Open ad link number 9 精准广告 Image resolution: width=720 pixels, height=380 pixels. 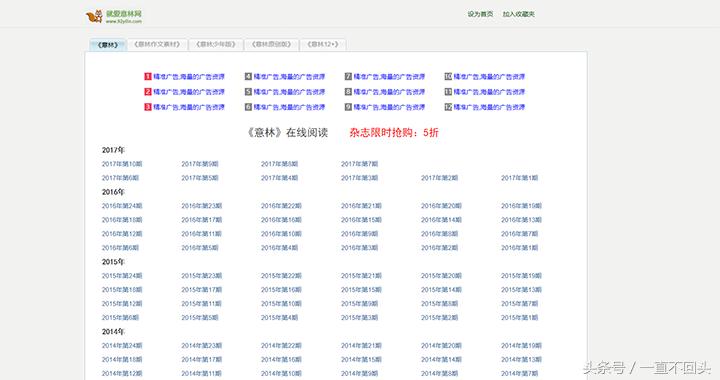(389, 107)
